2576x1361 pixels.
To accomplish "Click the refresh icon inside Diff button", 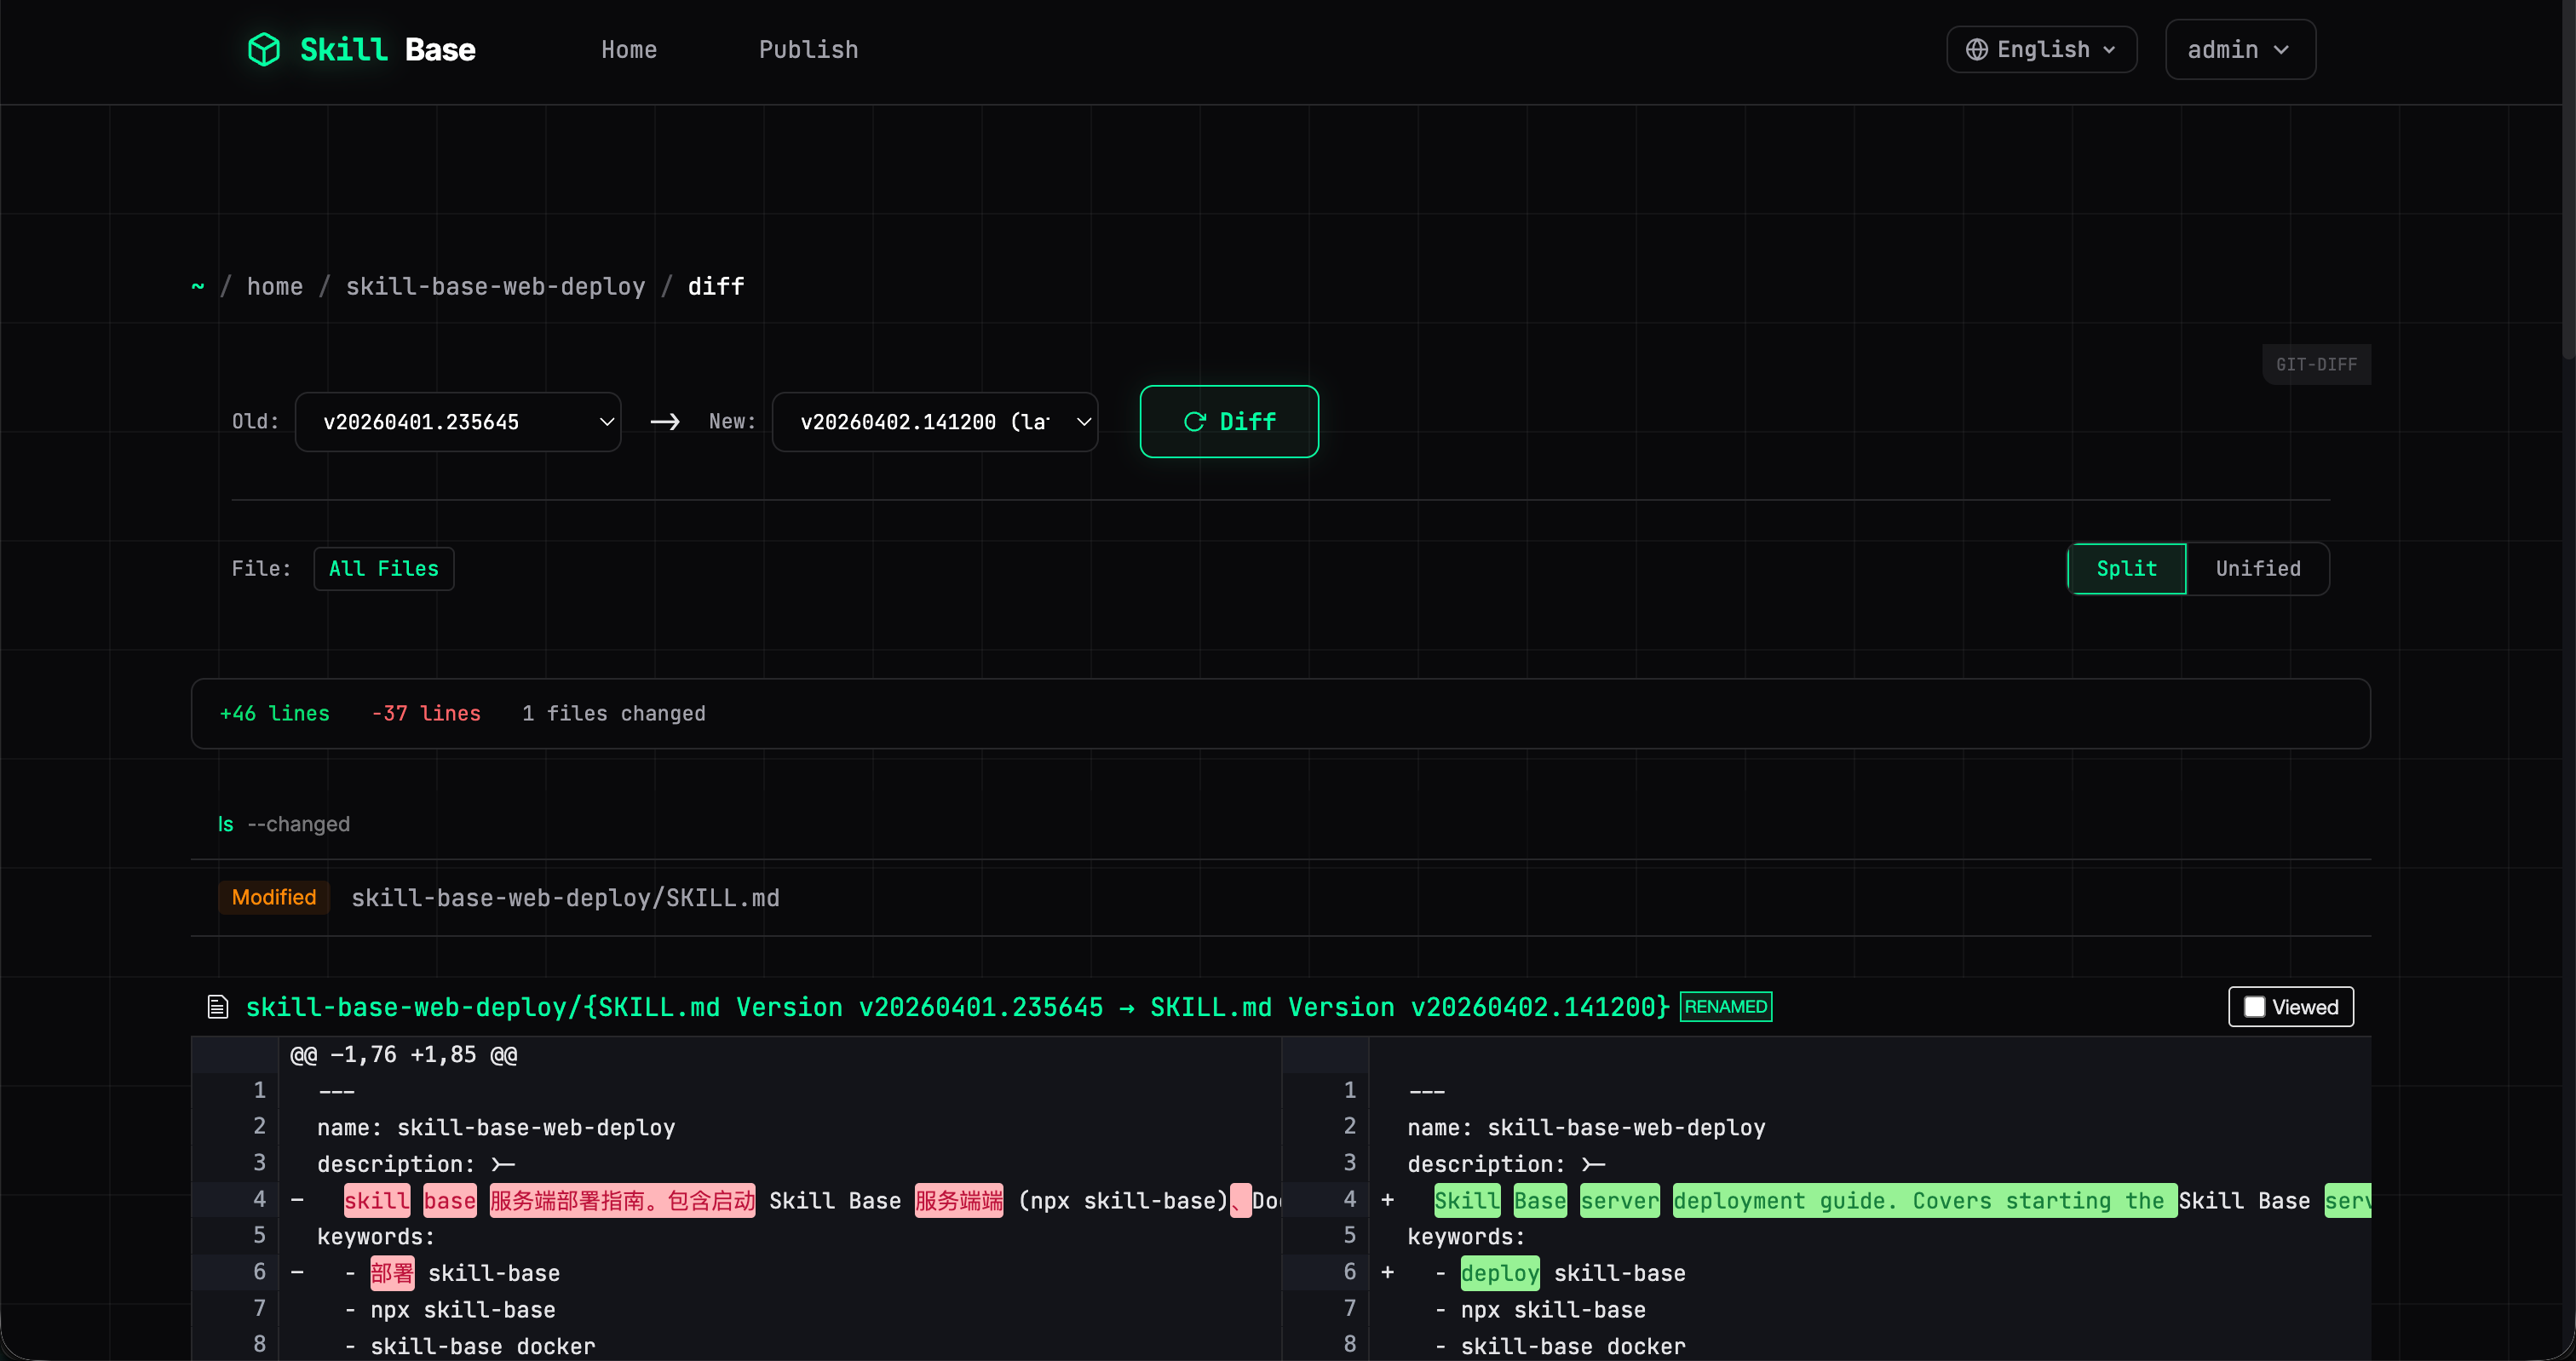I will click(x=1195, y=421).
